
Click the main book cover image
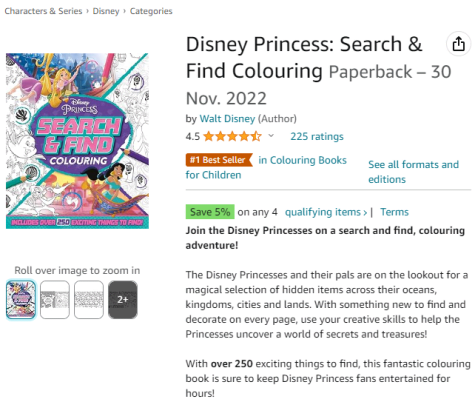click(77, 141)
